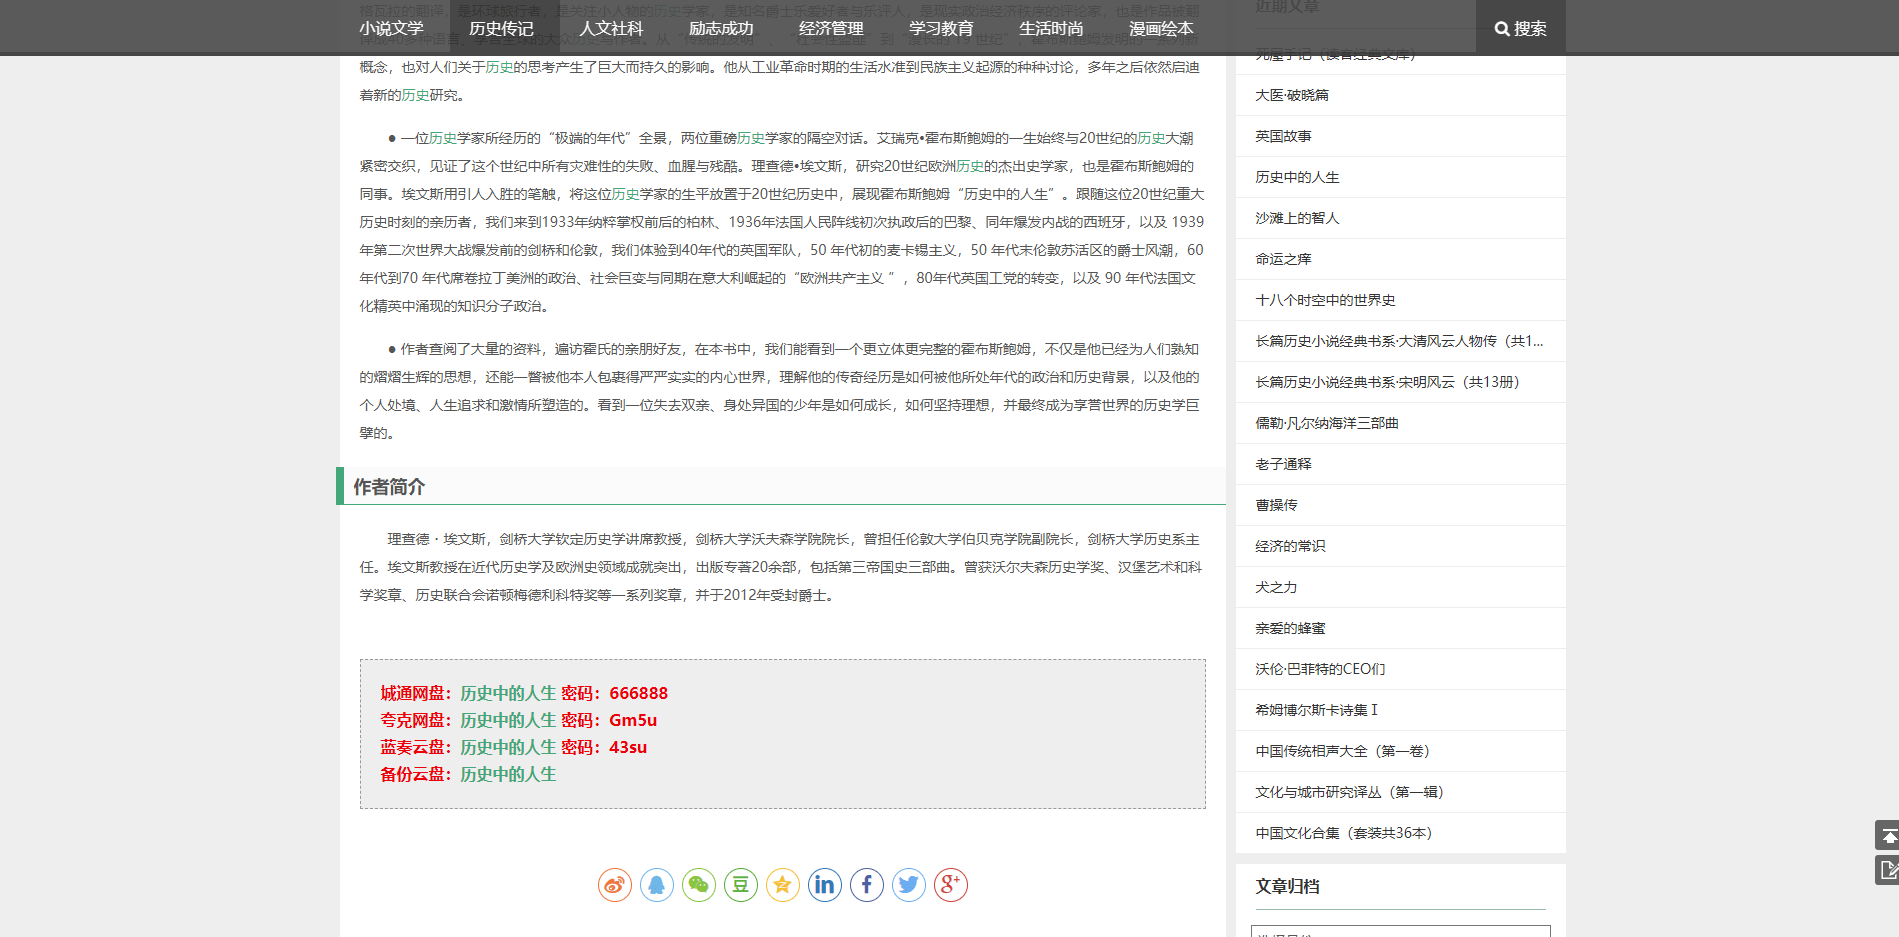Go to the 历史传记 category
1899x937 pixels.
(501, 28)
